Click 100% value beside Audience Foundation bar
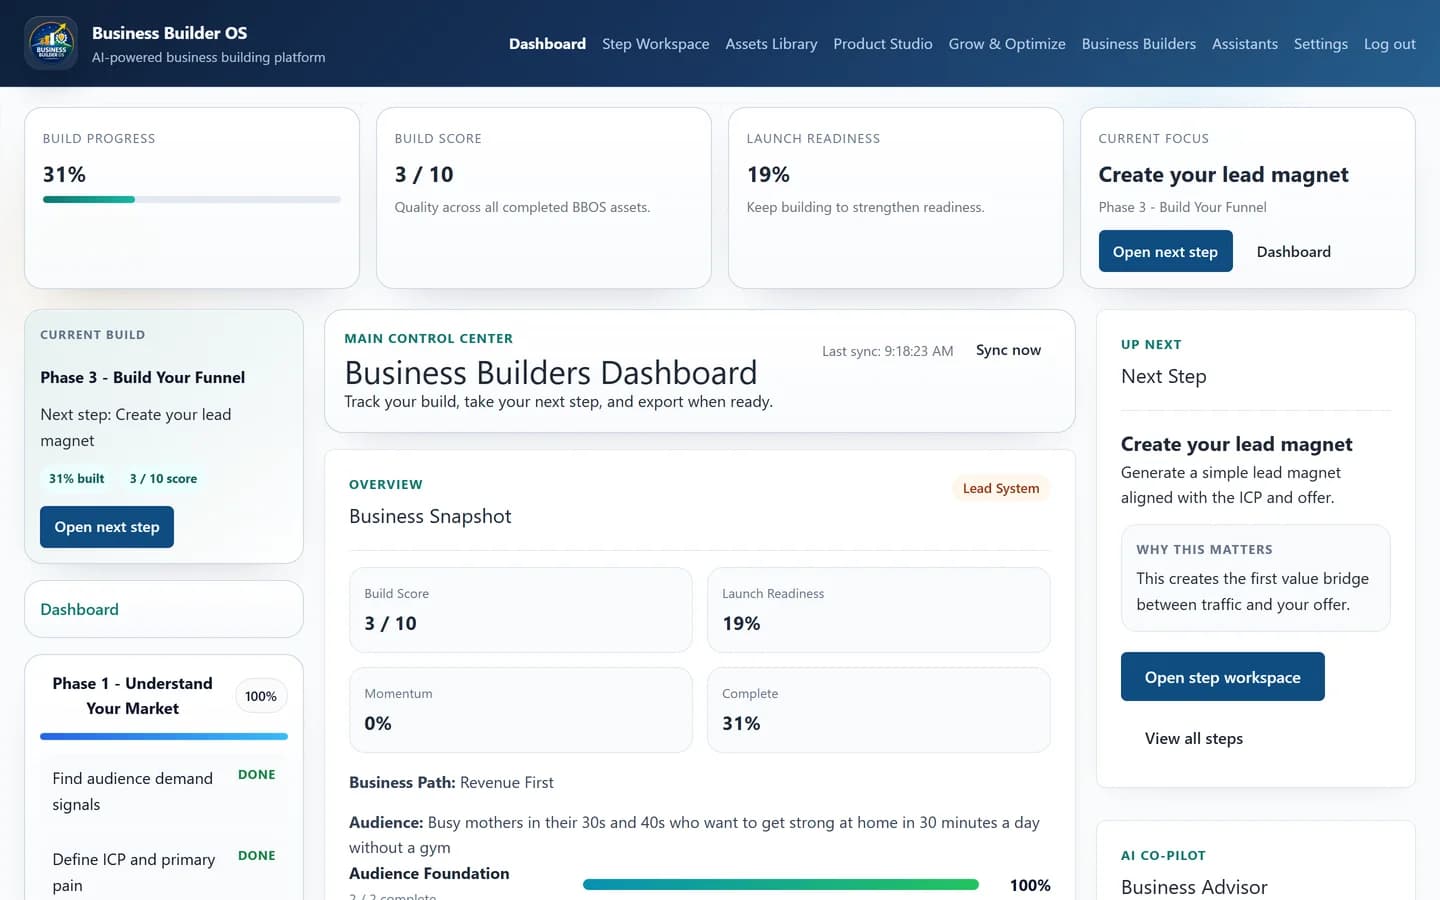Screen dimensions: 1440x900 (x=1030, y=885)
